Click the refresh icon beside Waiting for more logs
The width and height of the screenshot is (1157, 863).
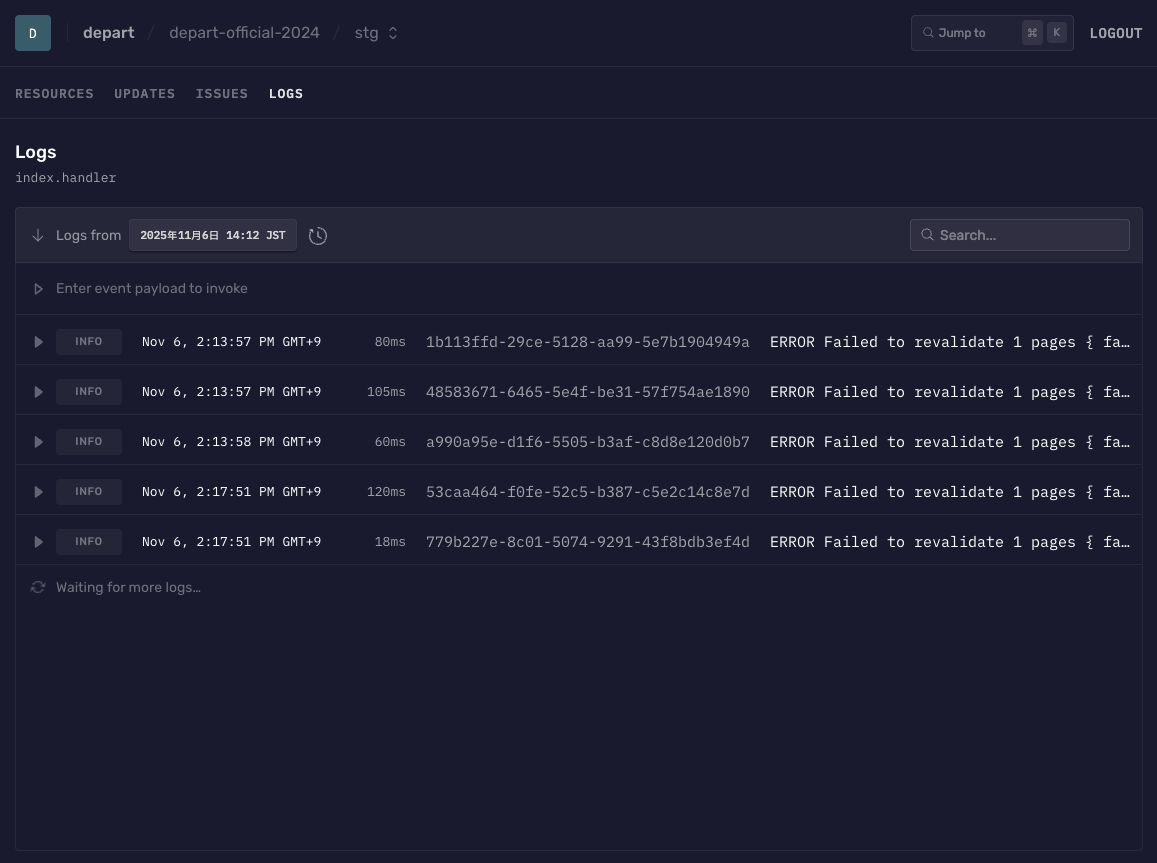38,588
